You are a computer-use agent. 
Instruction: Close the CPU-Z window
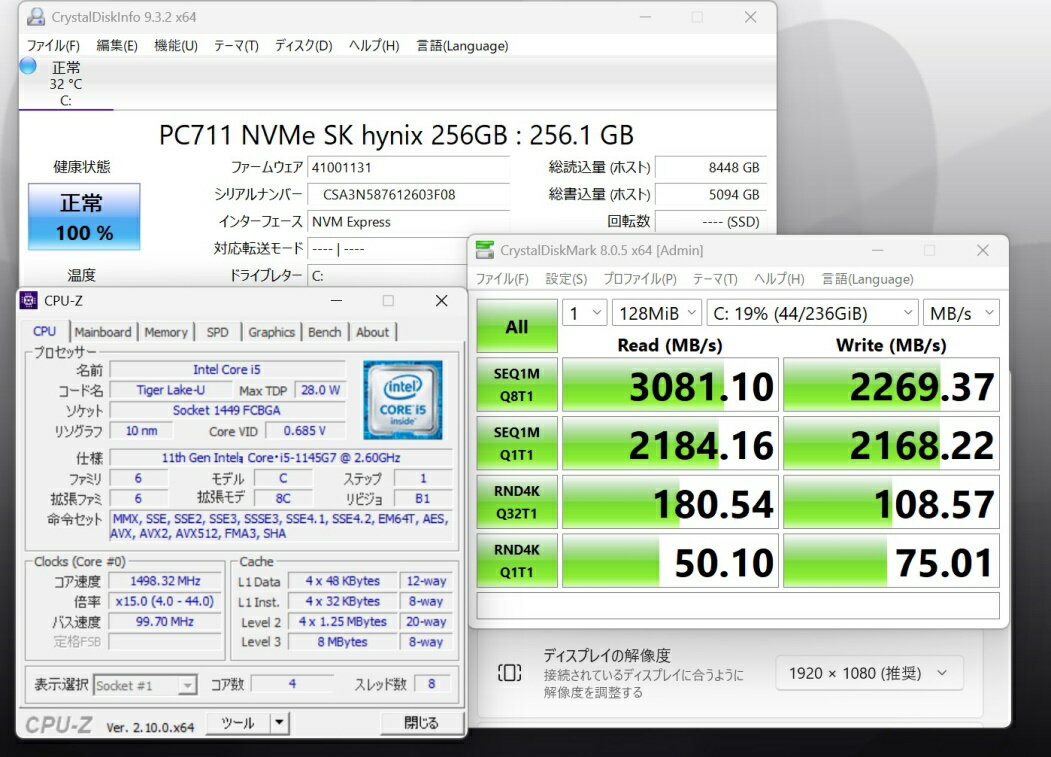pos(441,301)
